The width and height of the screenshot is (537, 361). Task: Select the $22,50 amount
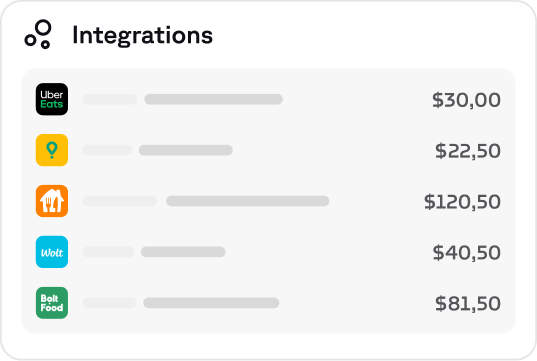(x=468, y=151)
